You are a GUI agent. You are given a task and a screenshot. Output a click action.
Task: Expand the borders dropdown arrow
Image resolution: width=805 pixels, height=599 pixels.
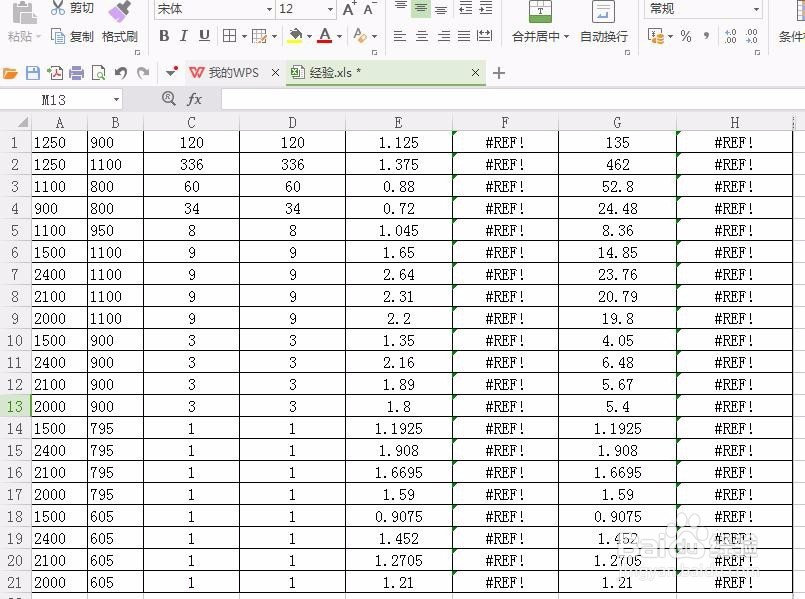pos(244,36)
